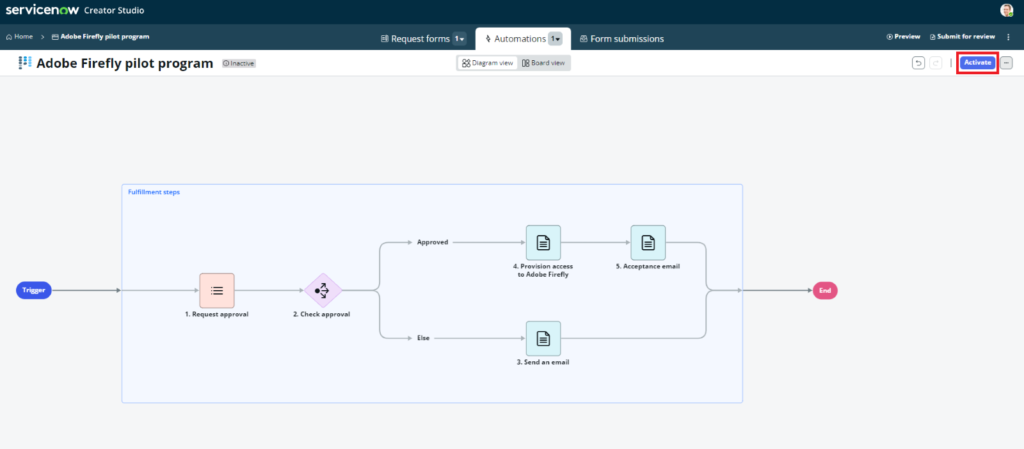1024x449 pixels.
Task: Click the undo arrow icon
Action: click(918, 63)
